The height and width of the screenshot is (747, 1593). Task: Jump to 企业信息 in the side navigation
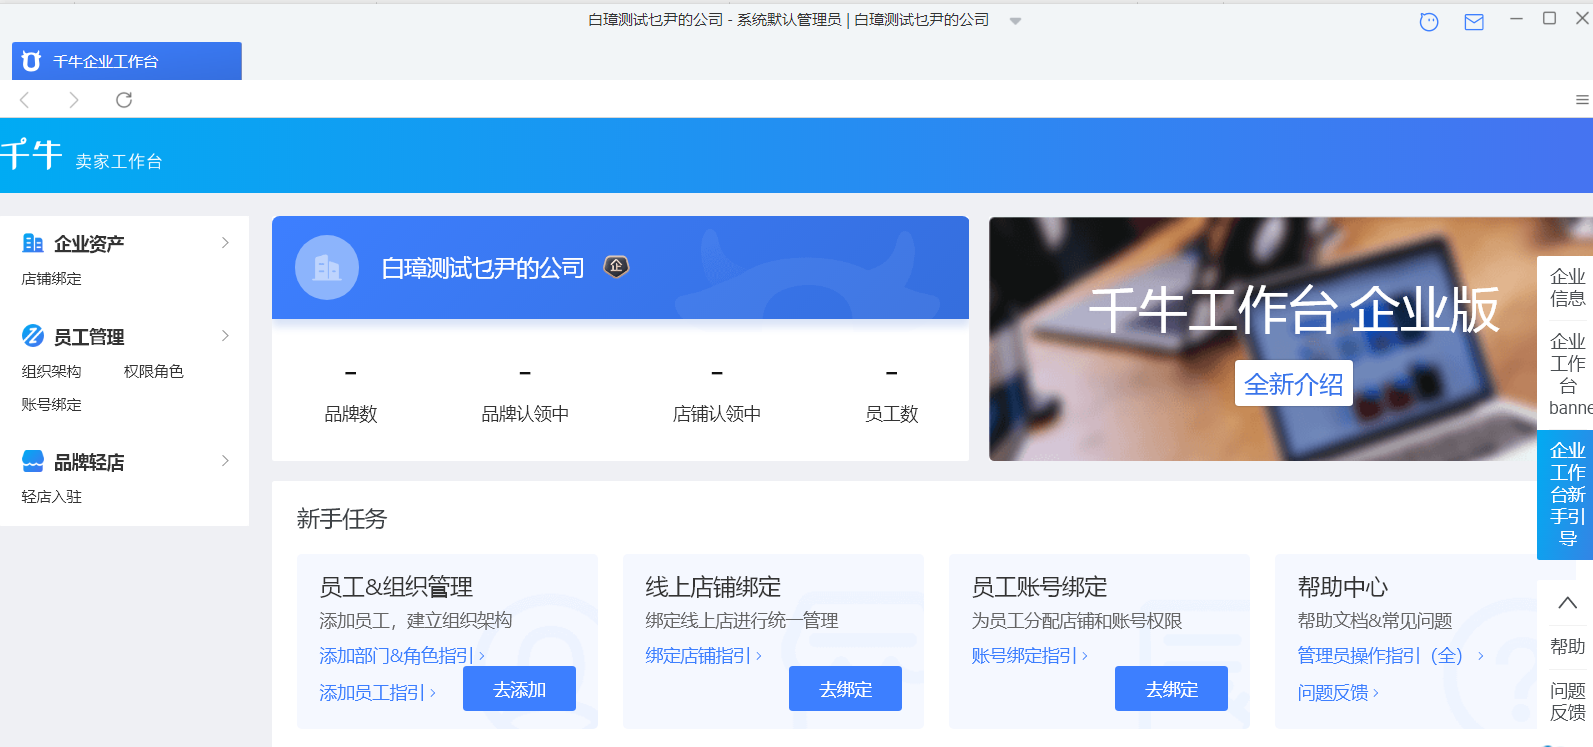[1567, 288]
